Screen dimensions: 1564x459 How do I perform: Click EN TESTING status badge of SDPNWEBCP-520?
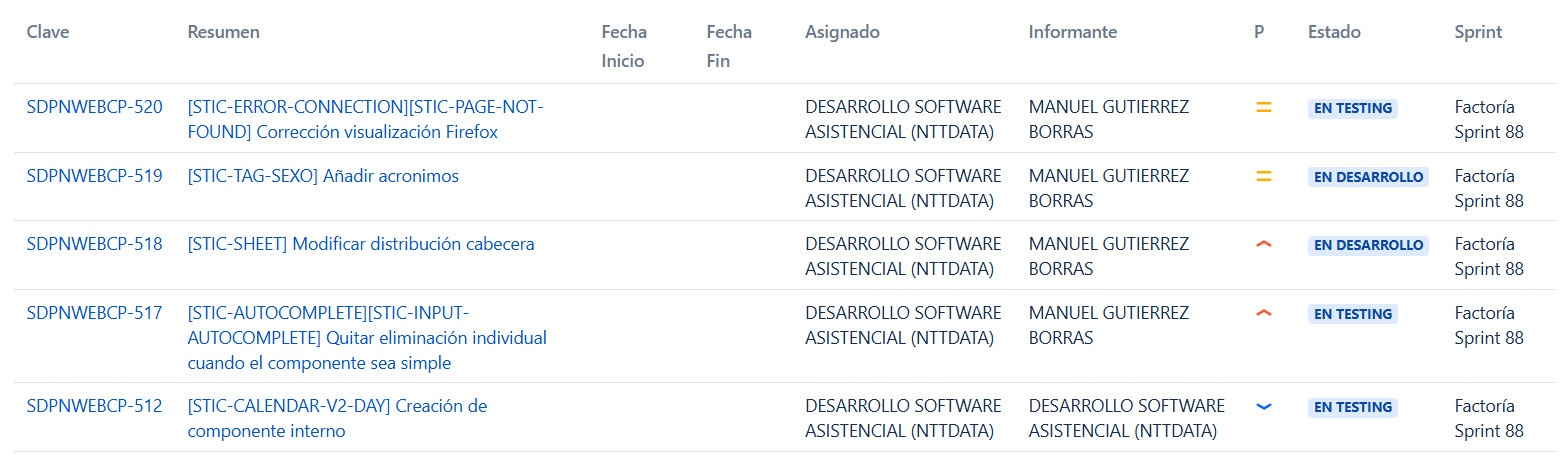pyautogui.click(x=1352, y=108)
